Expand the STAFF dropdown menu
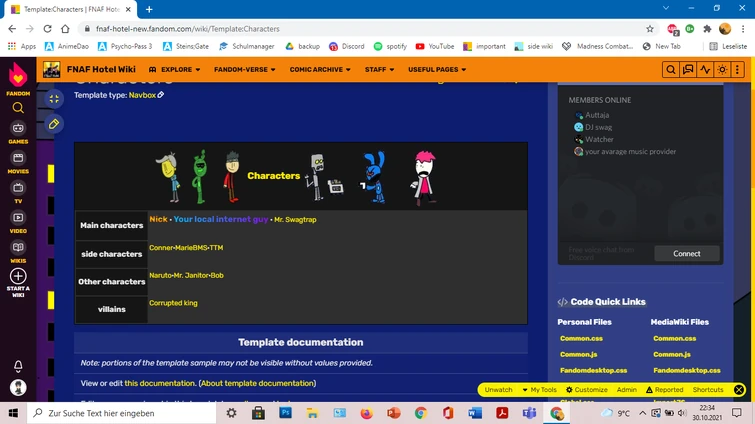This screenshot has width=755, height=424. [x=379, y=69]
